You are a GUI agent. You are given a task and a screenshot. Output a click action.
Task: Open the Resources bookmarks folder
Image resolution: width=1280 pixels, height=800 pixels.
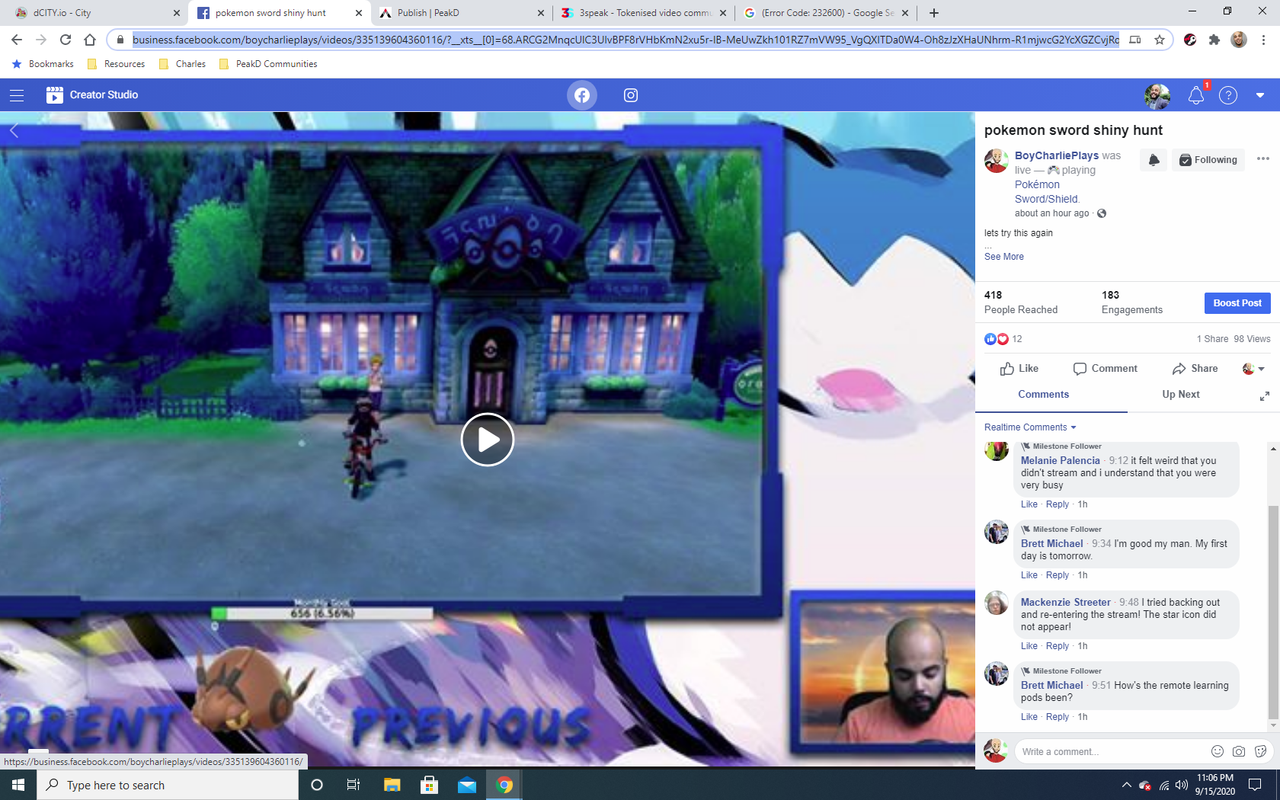pos(116,64)
